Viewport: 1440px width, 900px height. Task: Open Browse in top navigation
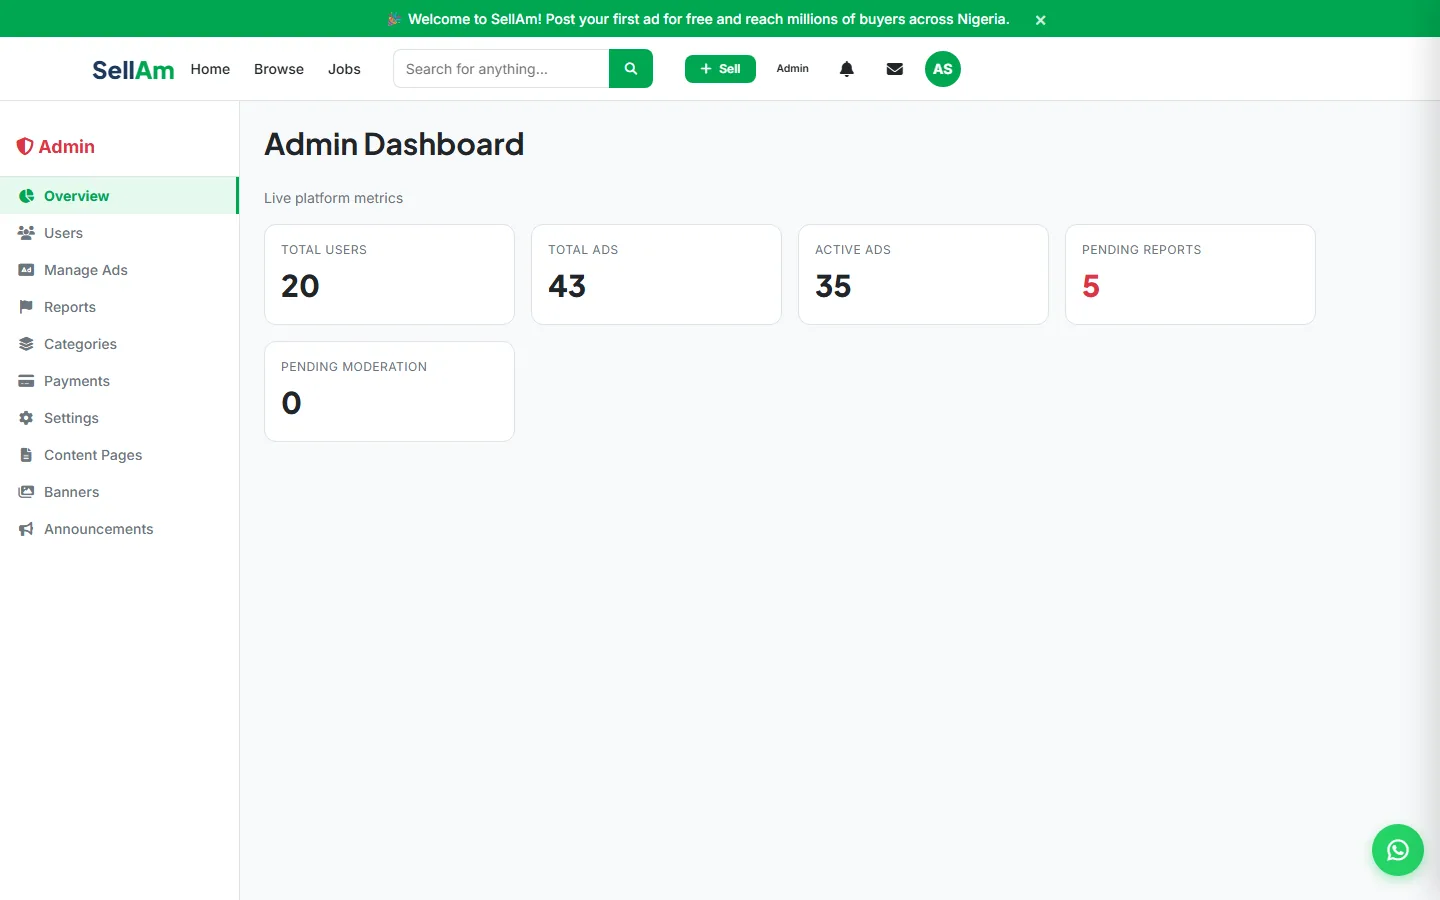[279, 69]
